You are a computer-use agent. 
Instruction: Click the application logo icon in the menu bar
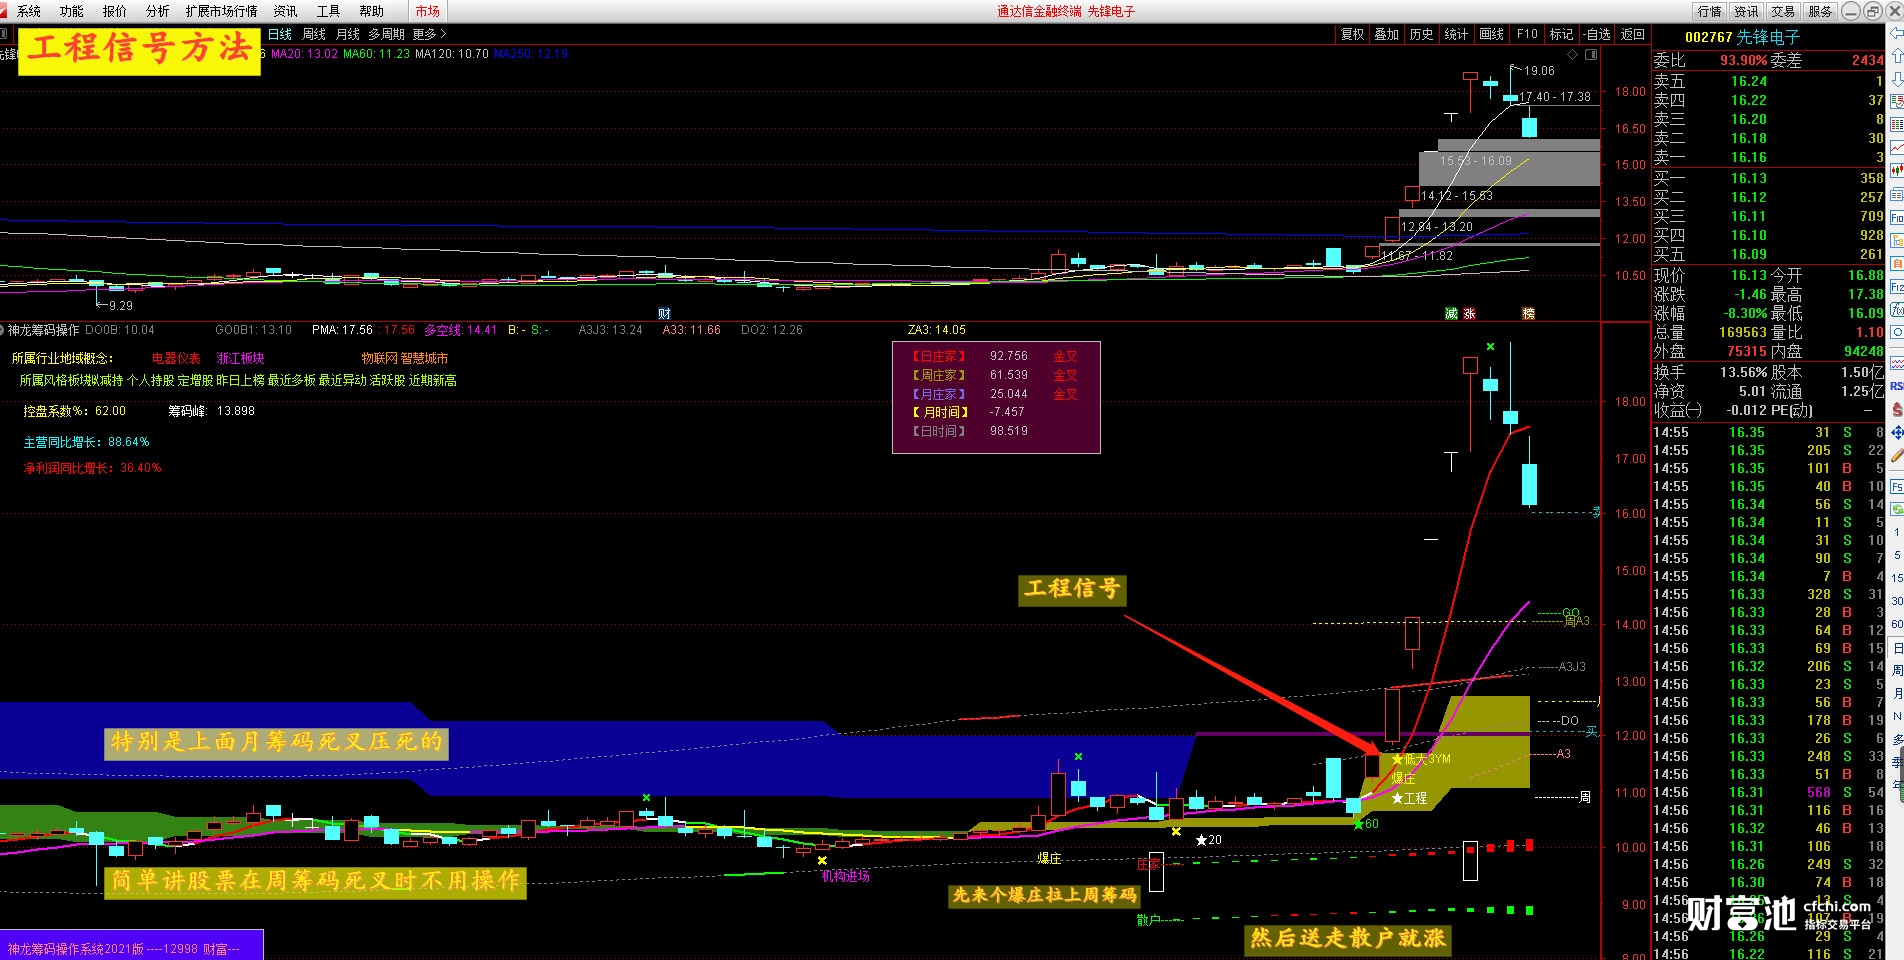5,11
